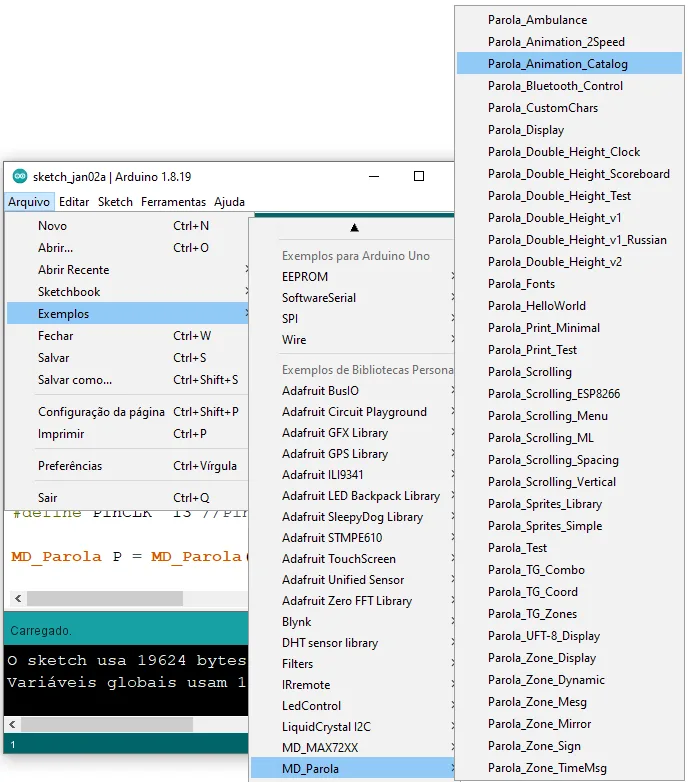Click the editor horizontal scrollbar thumb
Image resolution: width=688 pixels, height=782 pixels.
pos(105,598)
